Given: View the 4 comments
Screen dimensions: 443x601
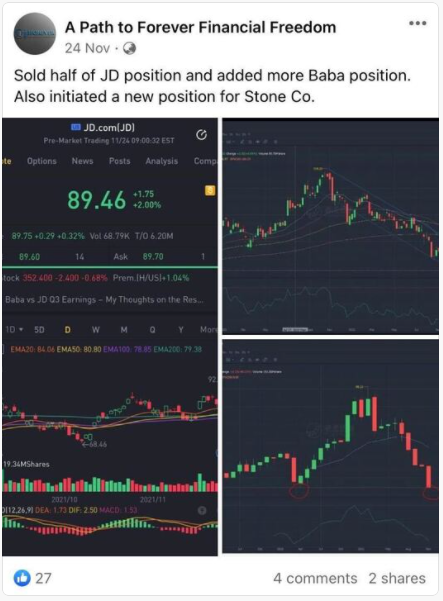Looking at the screenshot, I should point(315,578).
